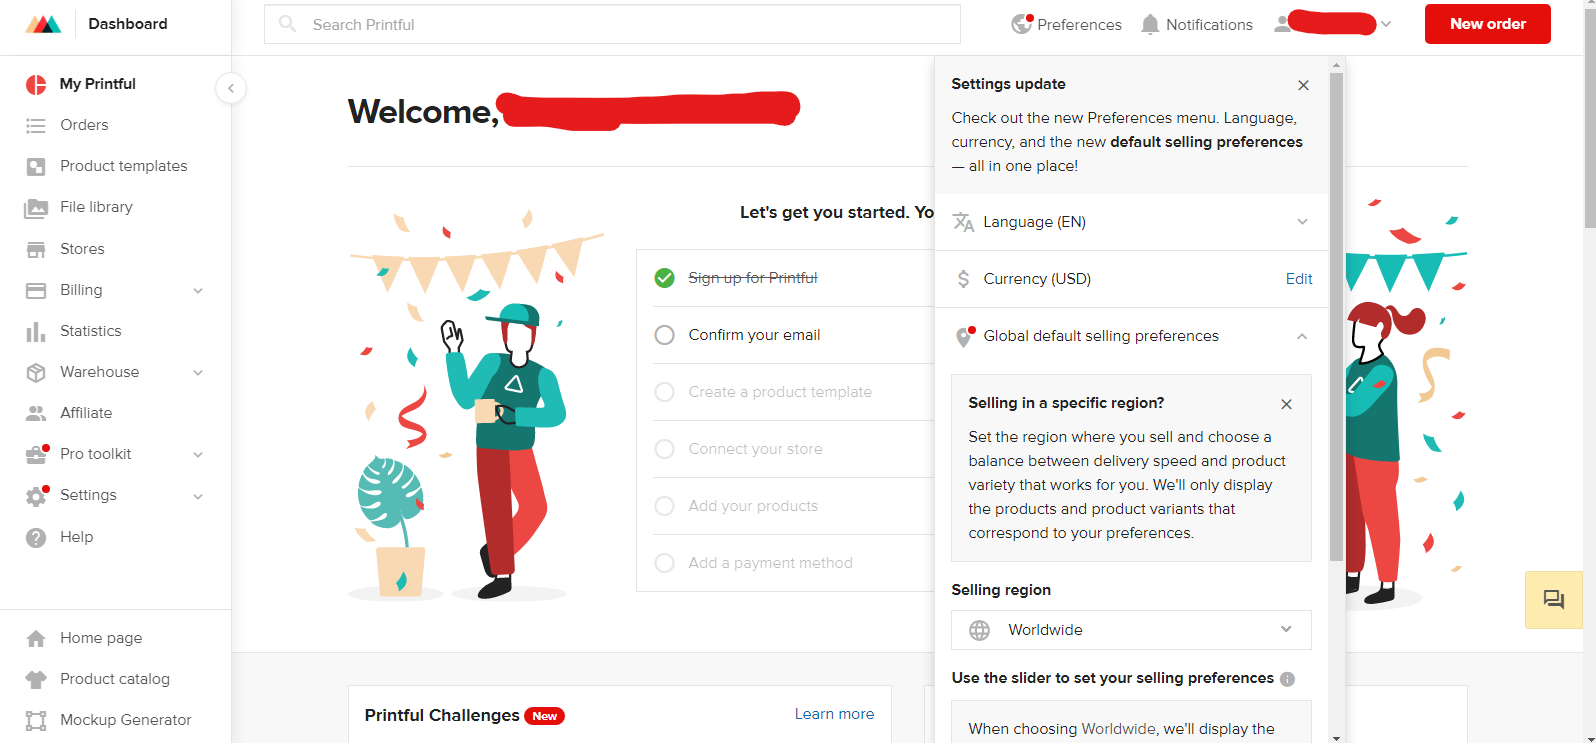
Task: Select Affiliate in the sidebar
Action: 86,413
